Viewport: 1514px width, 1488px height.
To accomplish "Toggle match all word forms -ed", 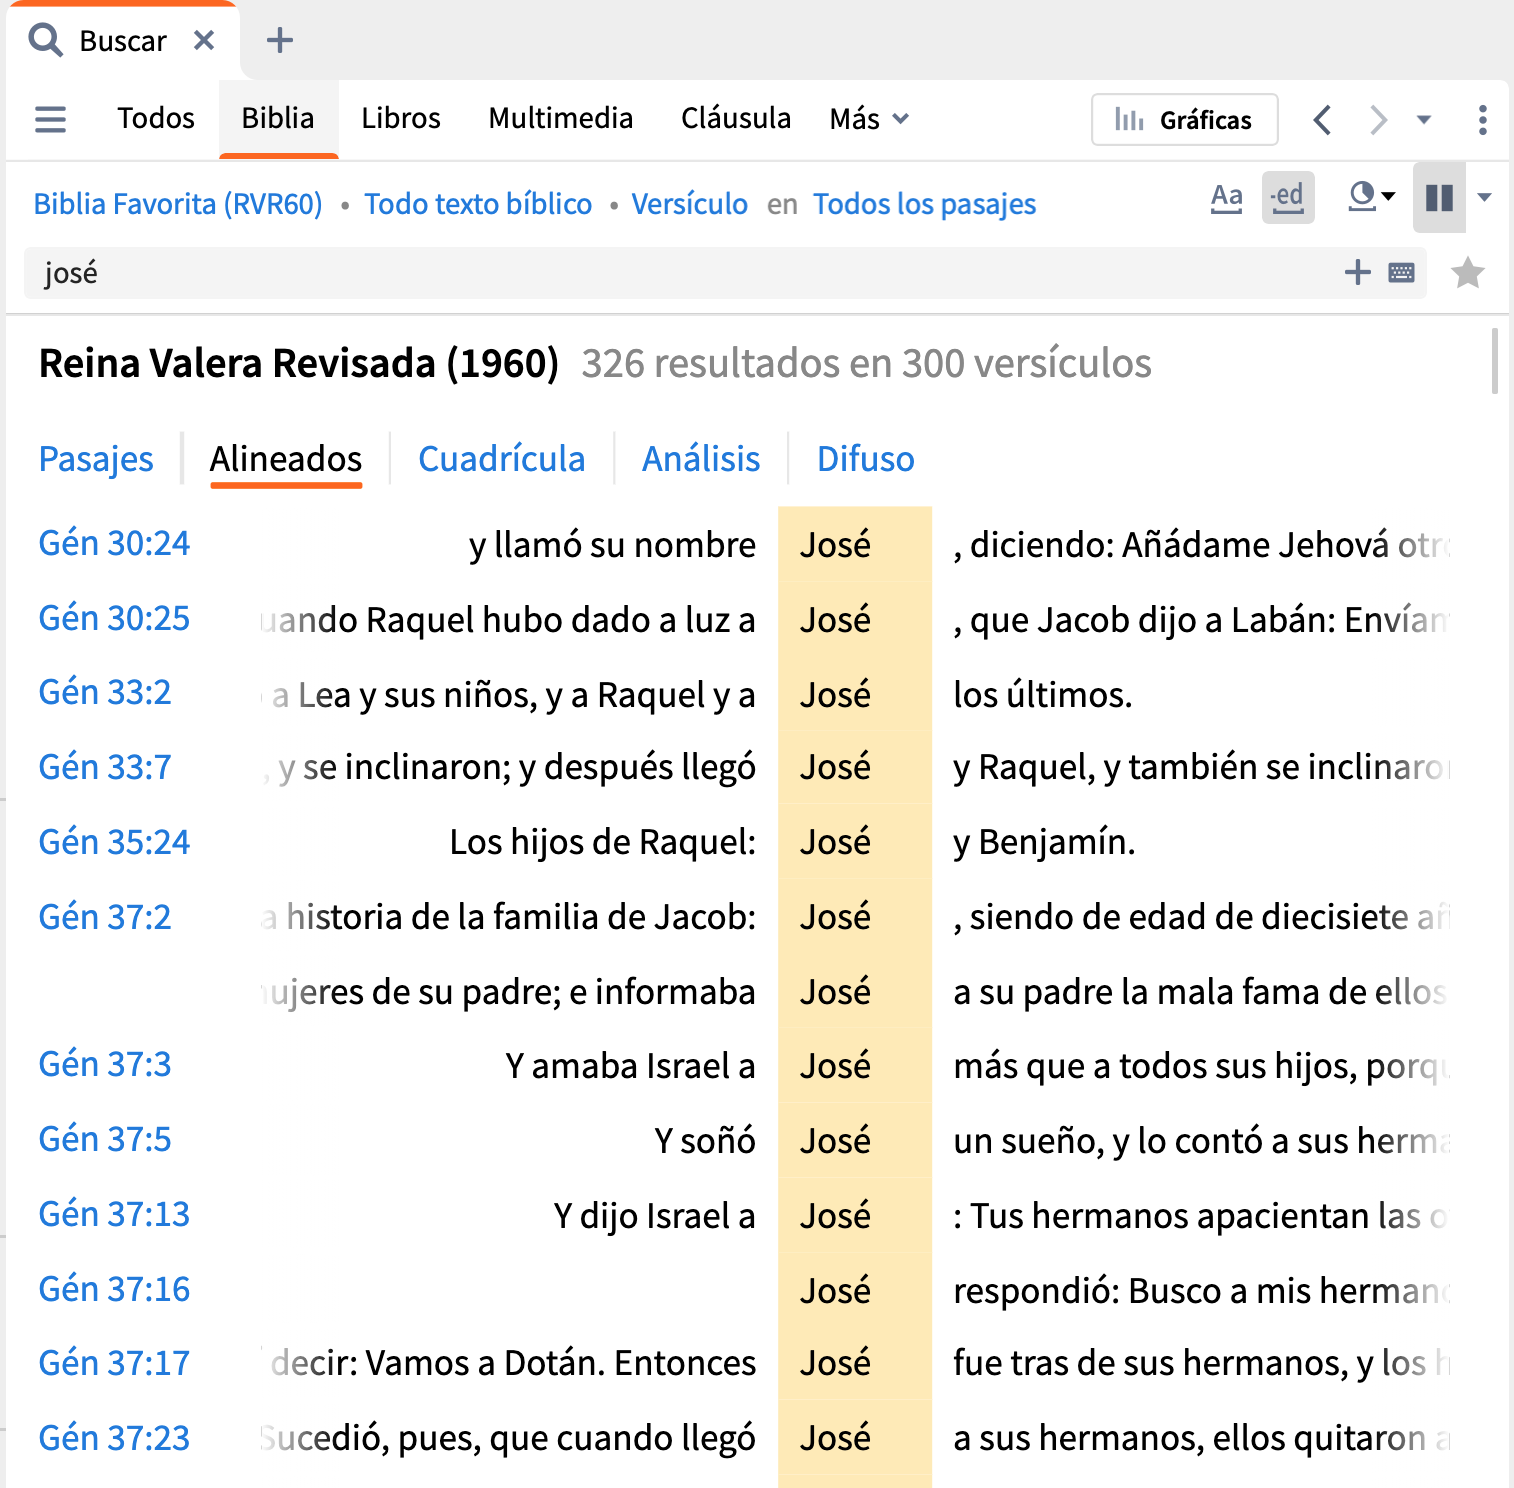I will point(1288,197).
